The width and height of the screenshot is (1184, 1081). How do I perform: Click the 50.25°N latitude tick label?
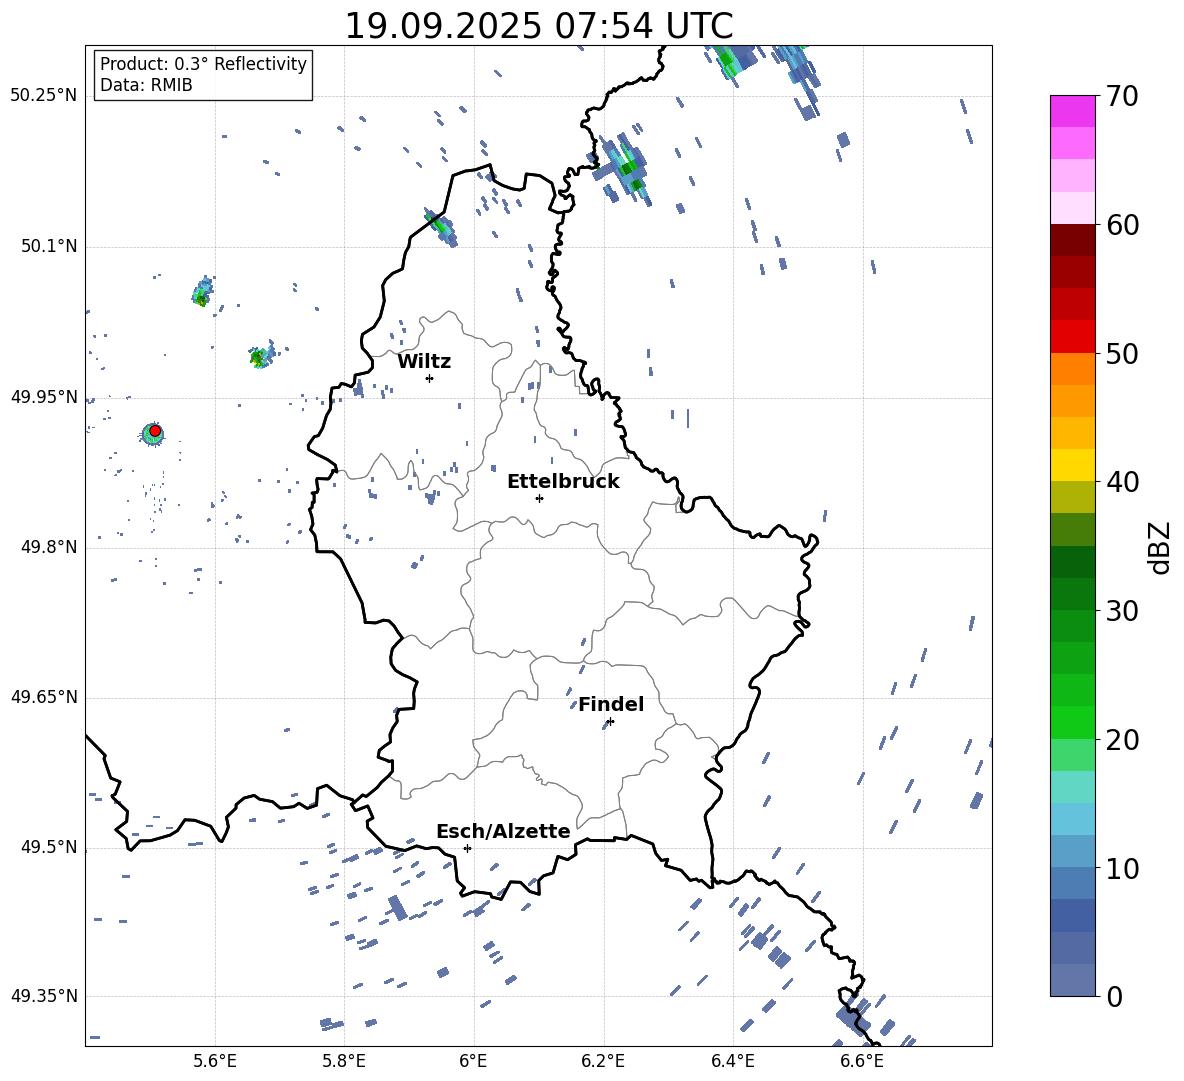[x=44, y=96]
